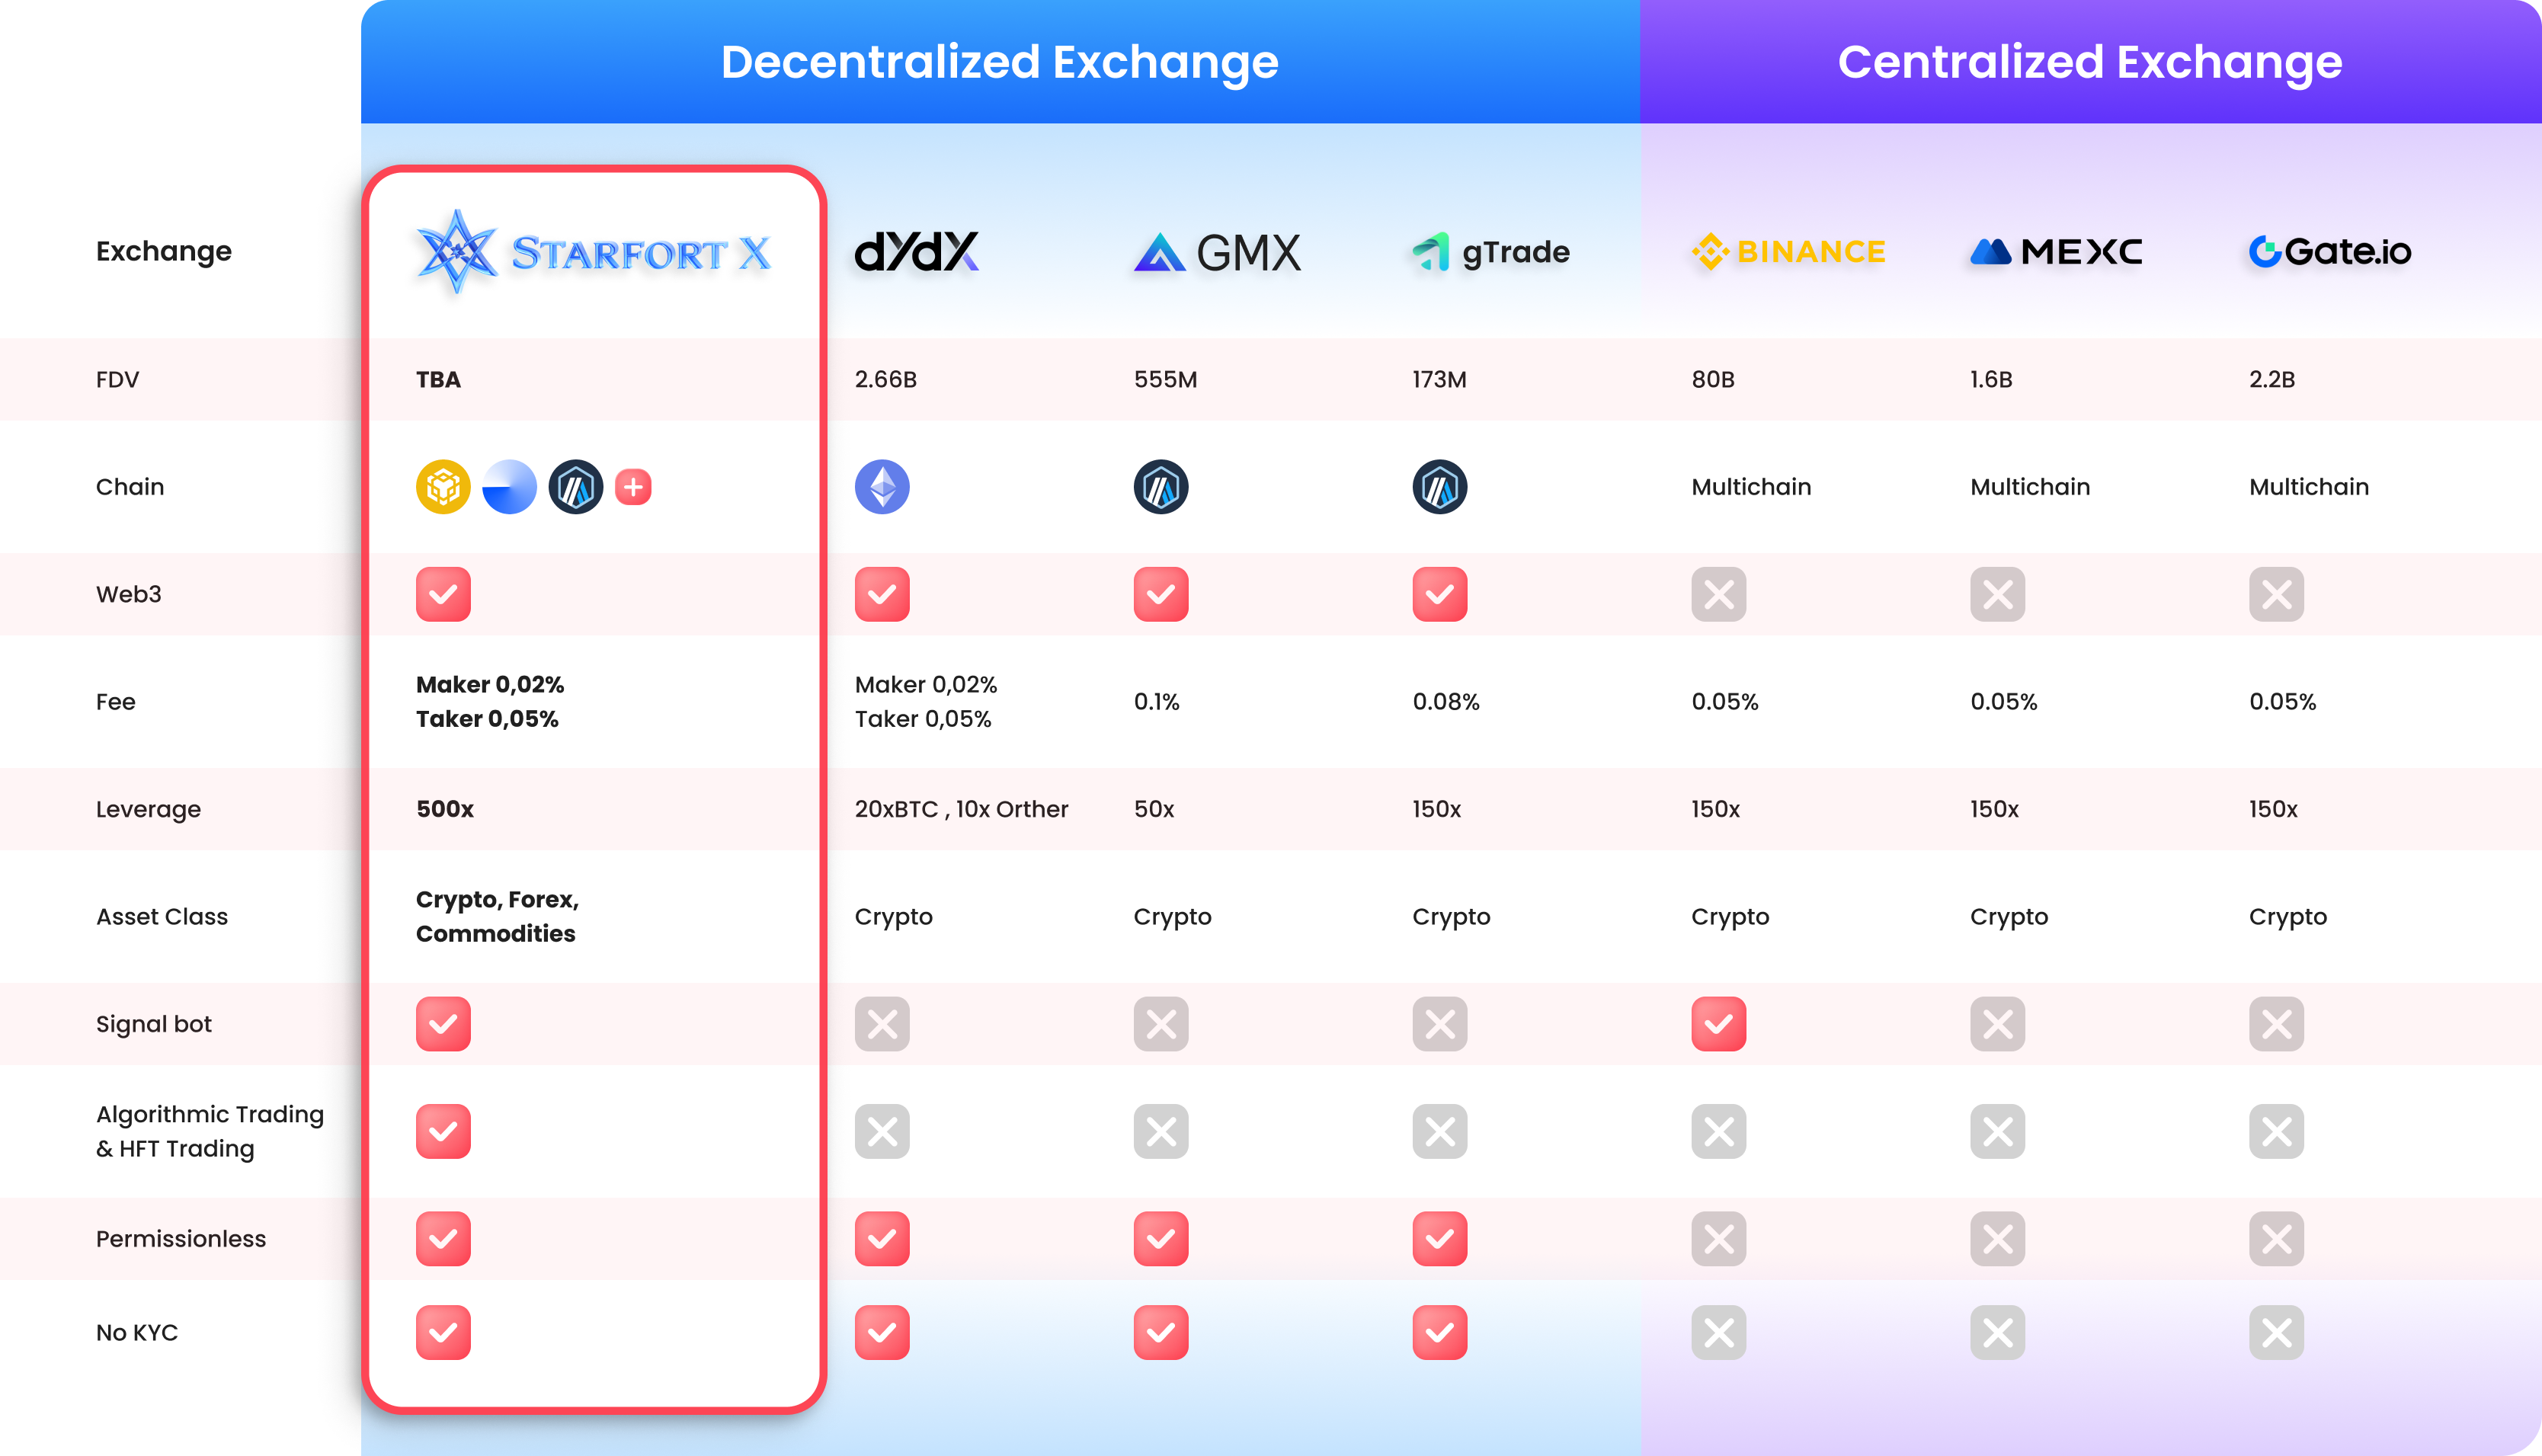This screenshot has width=2542, height=1456.
Task: Click the GMX exchange logo
Action: point(1217,252)
